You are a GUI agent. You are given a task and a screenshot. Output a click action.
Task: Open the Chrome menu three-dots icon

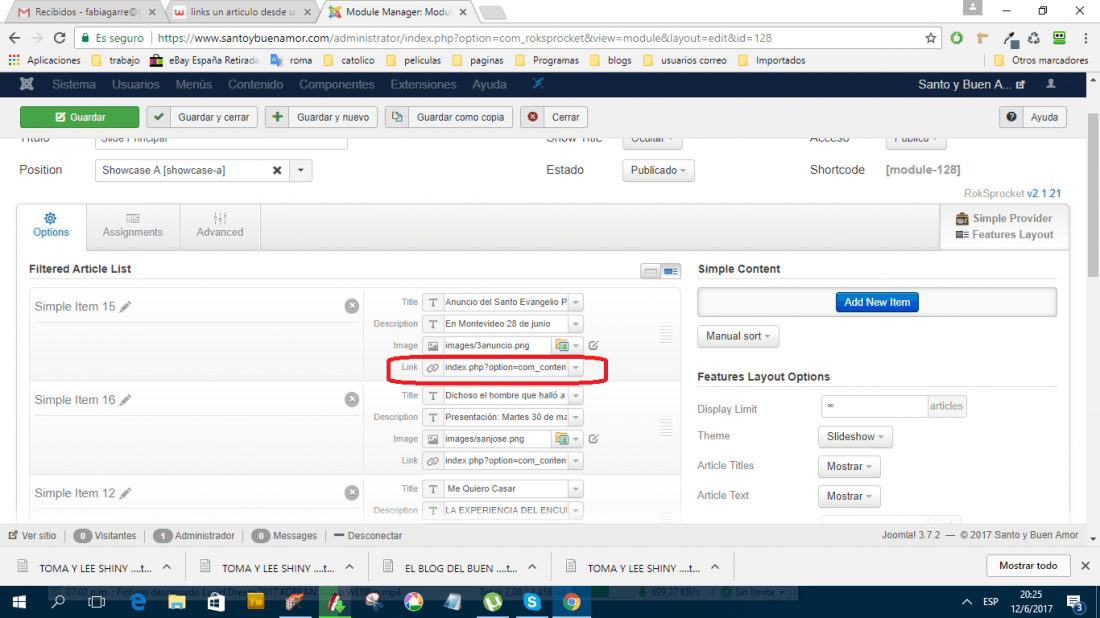click(x=1085, y=38)
